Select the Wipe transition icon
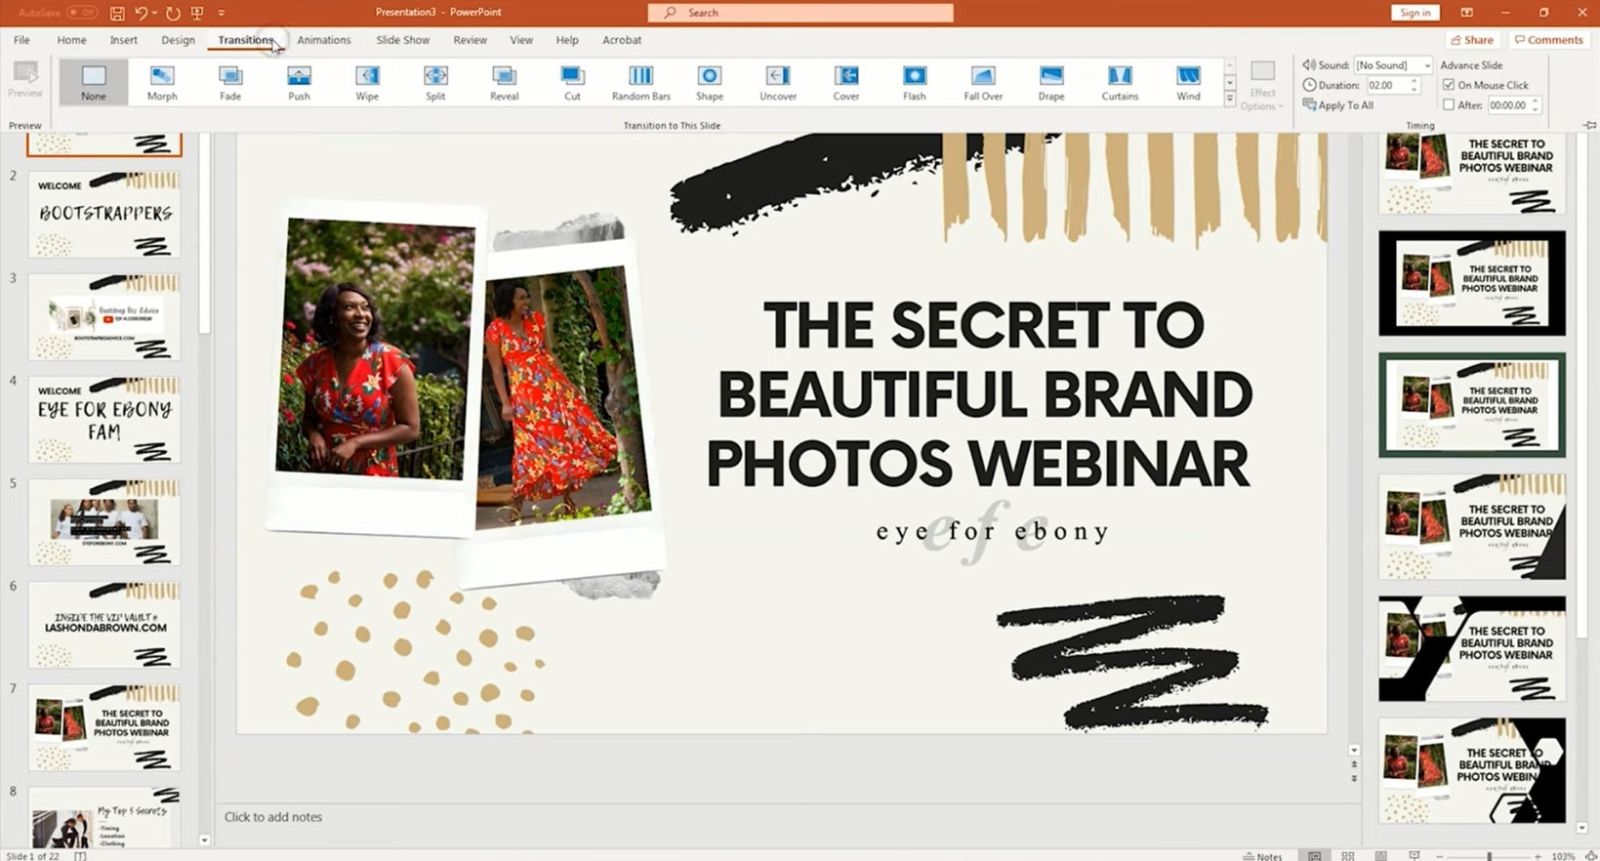Screen dimensions: 1600x861 click(x=367, y=82)
